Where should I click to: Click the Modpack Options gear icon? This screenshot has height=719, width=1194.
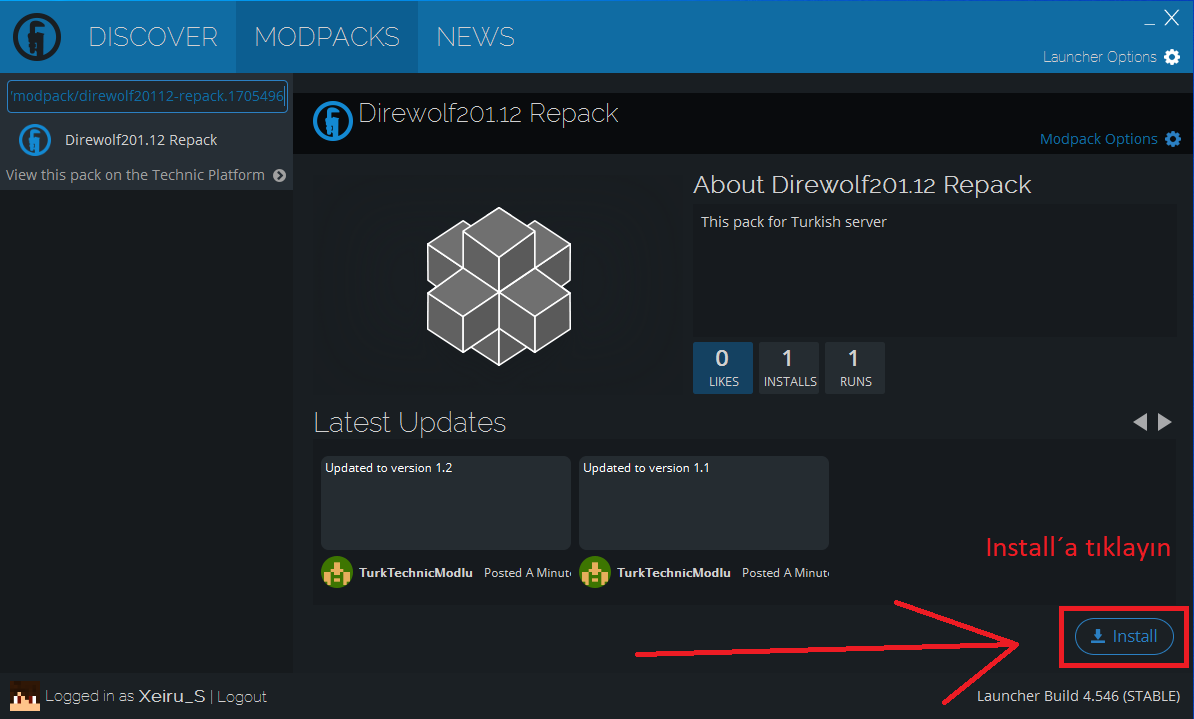(1173, 139)
